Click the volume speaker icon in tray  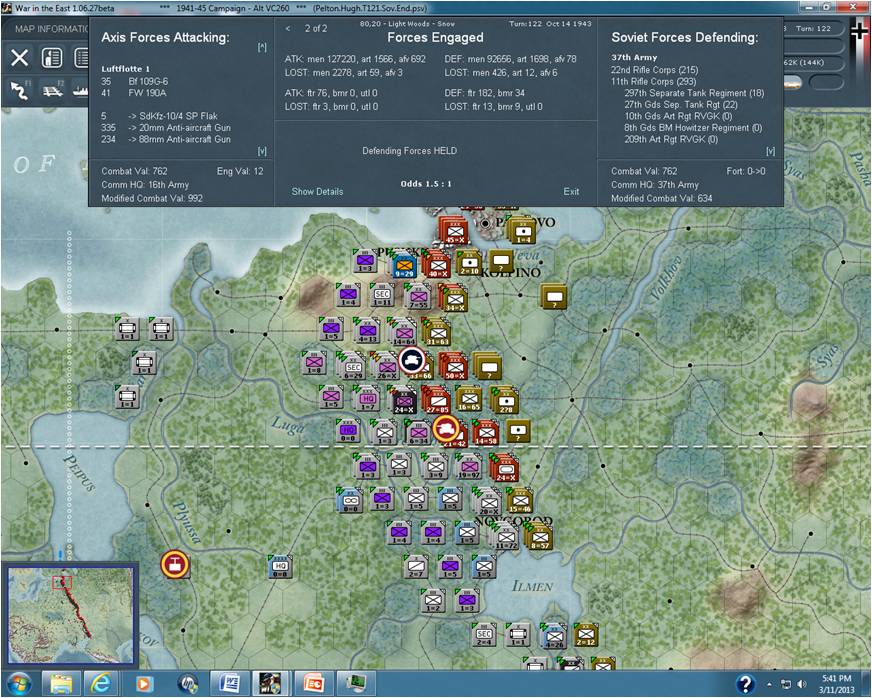click(x=801, y=684)
